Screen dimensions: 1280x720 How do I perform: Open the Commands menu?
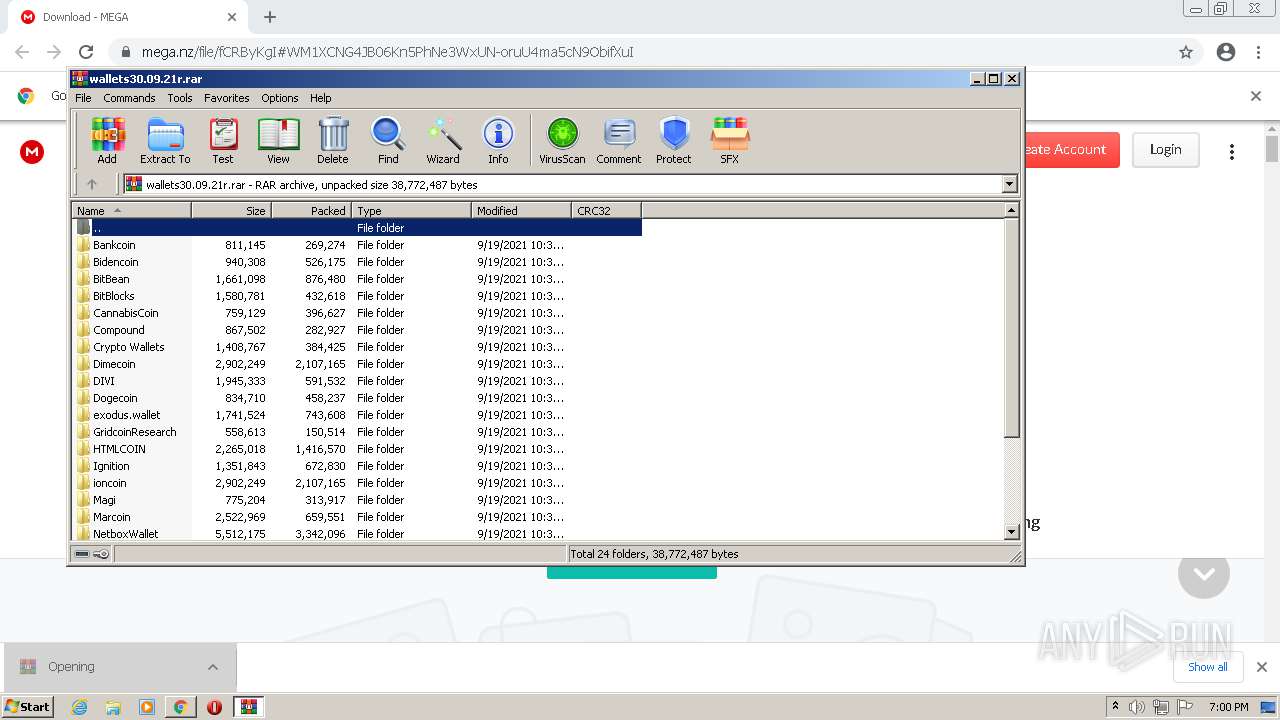pyautogui.click(x=129, y=98)
